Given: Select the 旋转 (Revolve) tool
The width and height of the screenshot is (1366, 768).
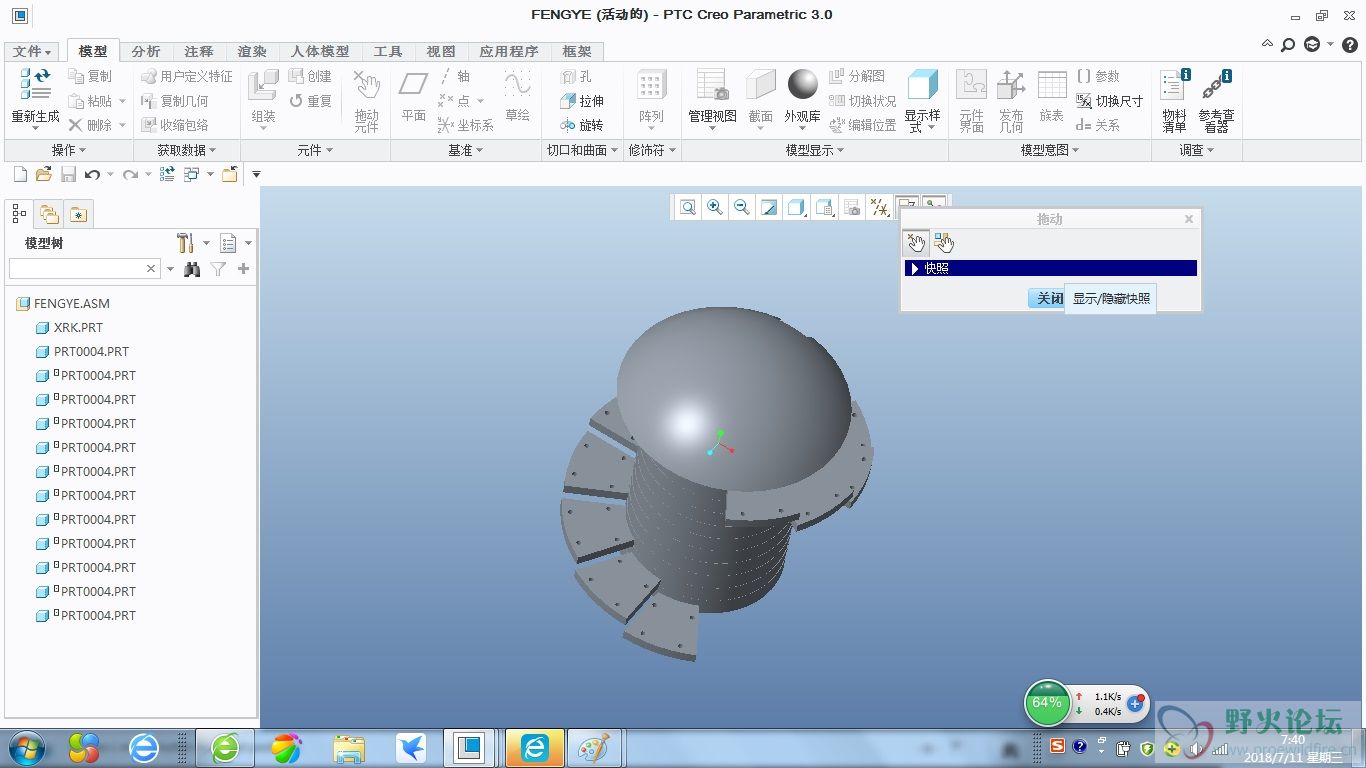Looking at the screenshot, I should (x=581, y=125).
